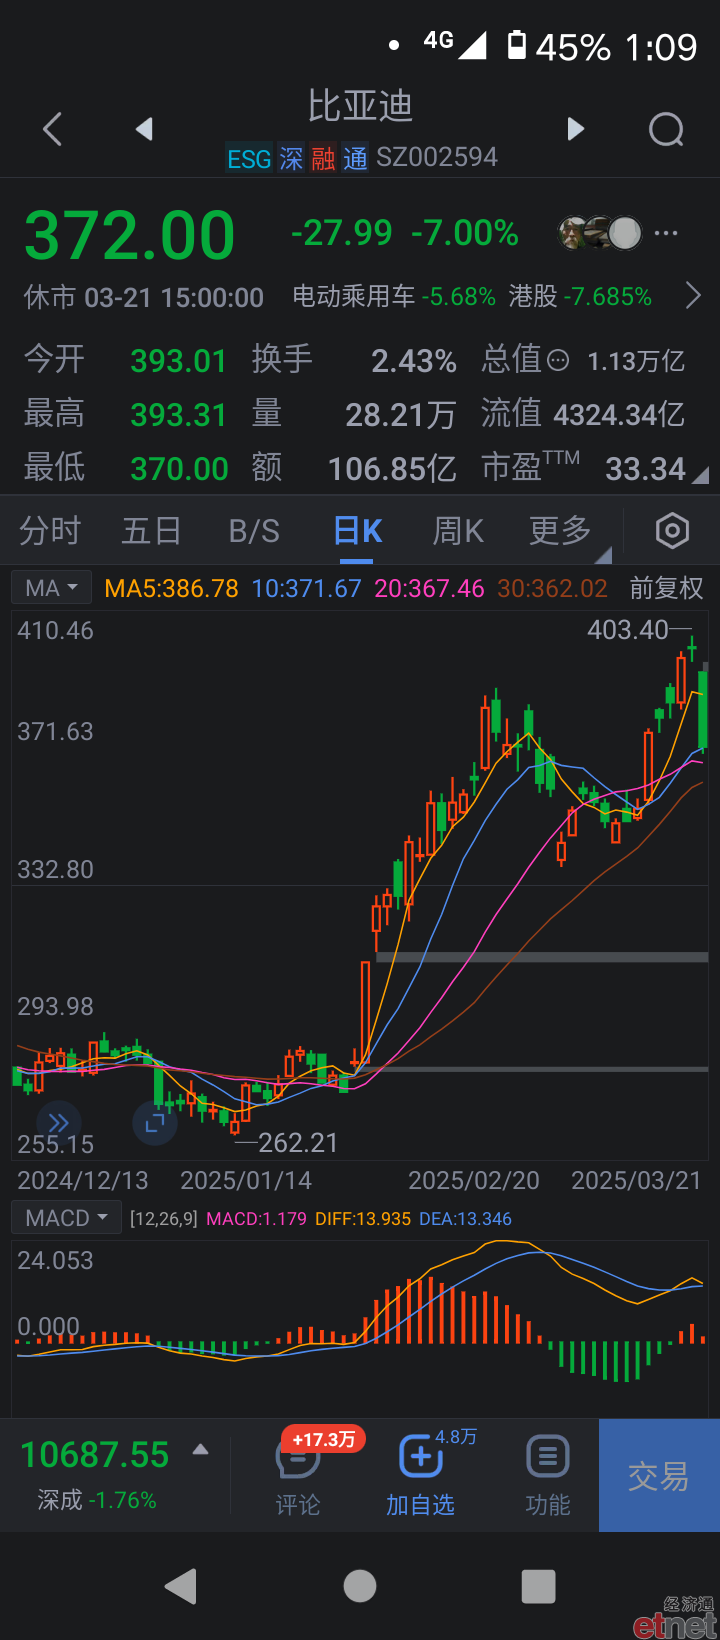Switch to 五日 tab

click(x=151, y=531)
